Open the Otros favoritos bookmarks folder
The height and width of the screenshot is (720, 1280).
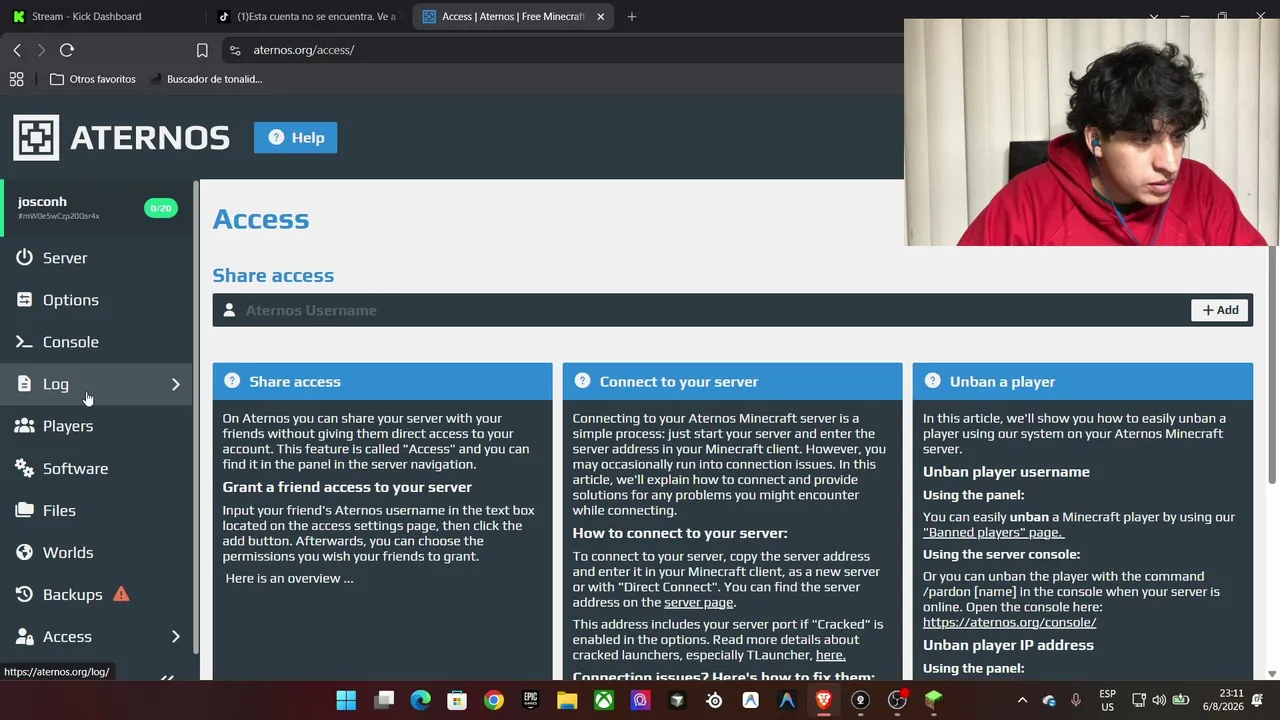point(93,79)
